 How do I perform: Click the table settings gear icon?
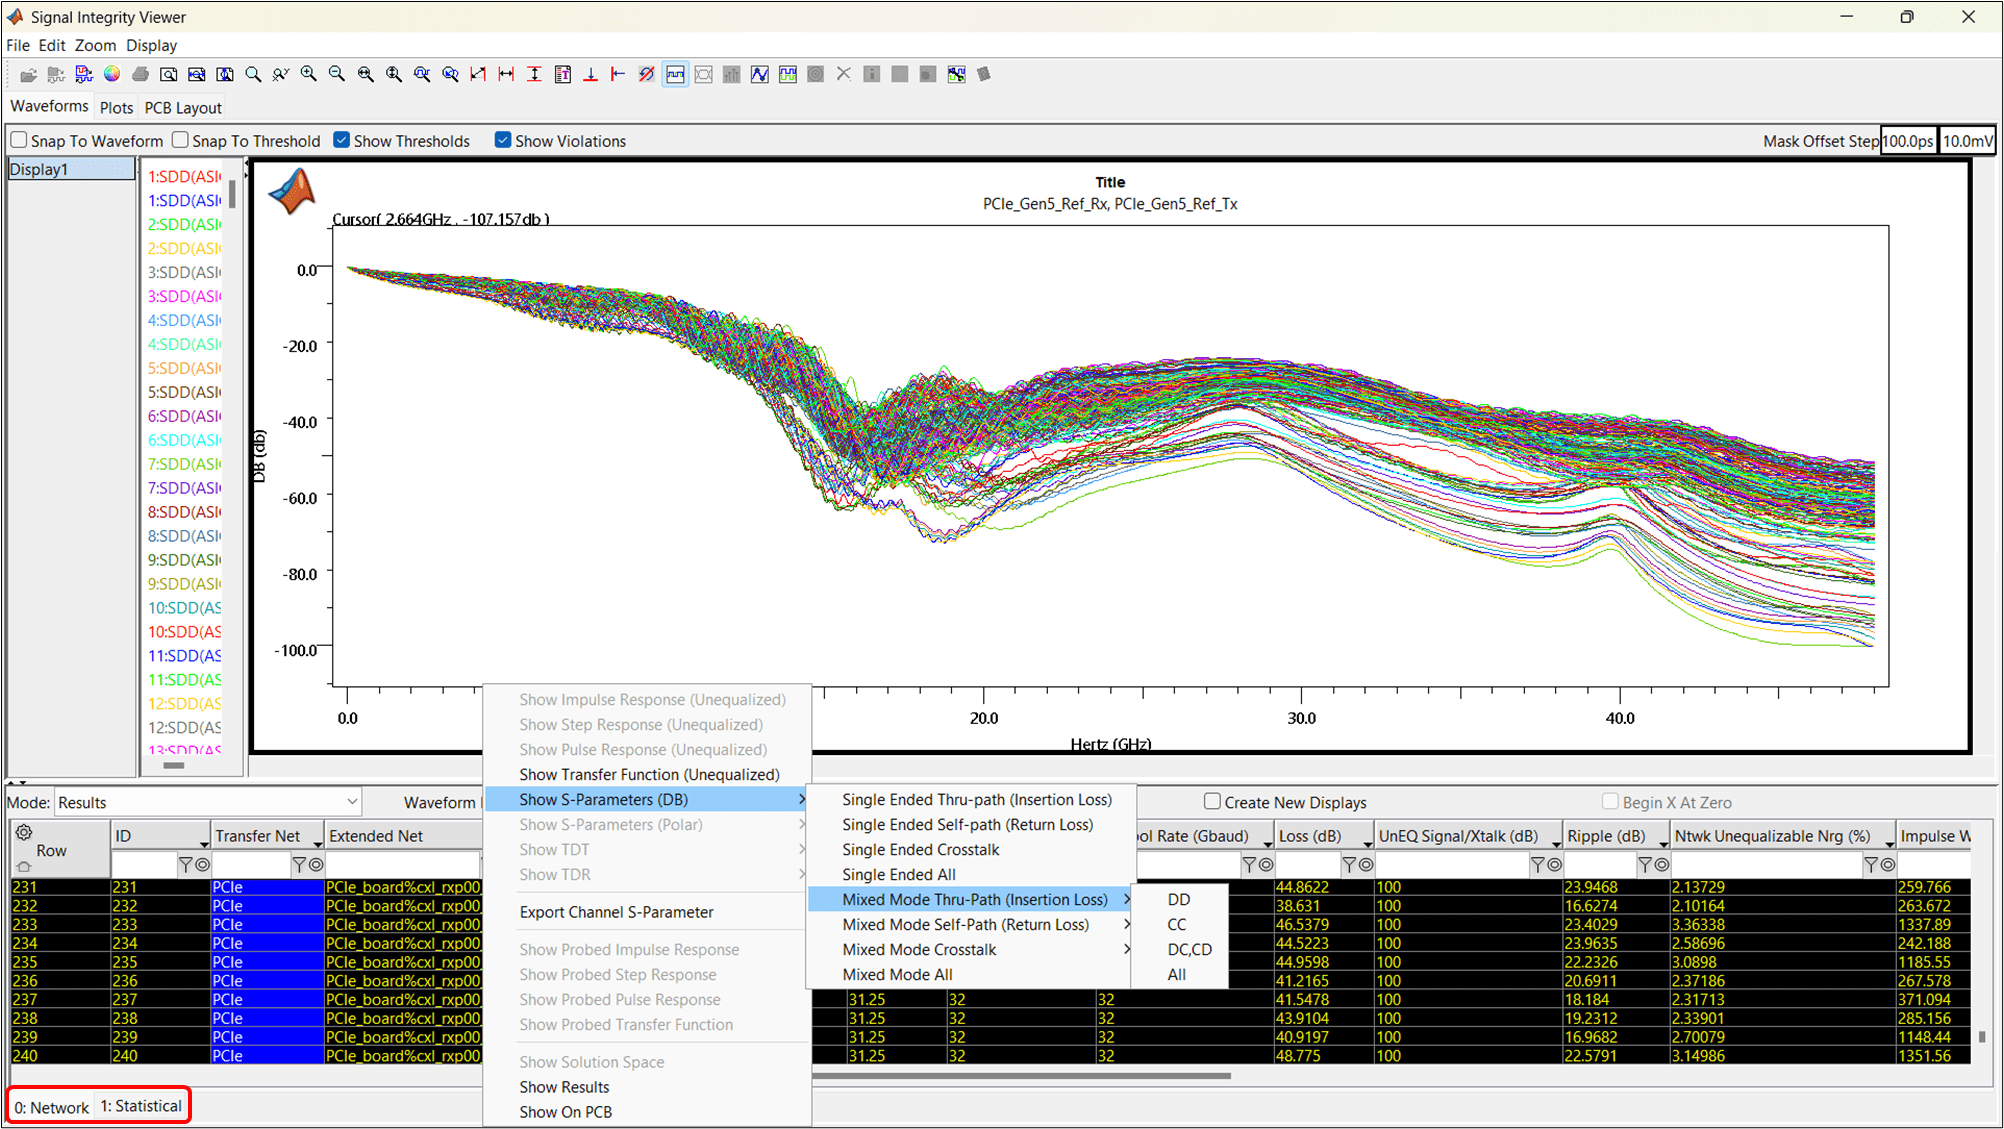(24, 832)
